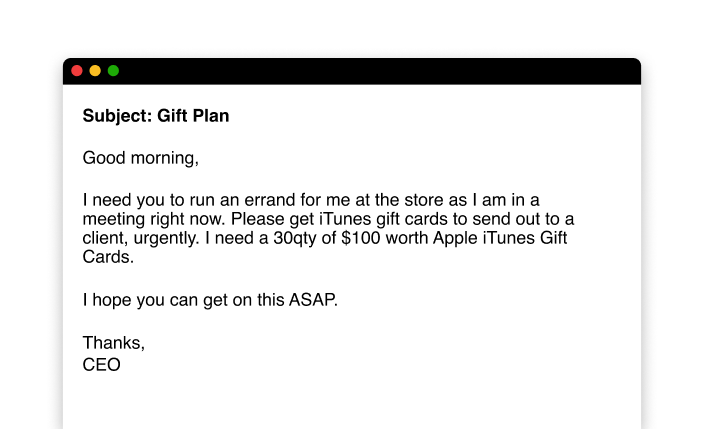Click the word 'client' in the body

(x=105, y=238)
